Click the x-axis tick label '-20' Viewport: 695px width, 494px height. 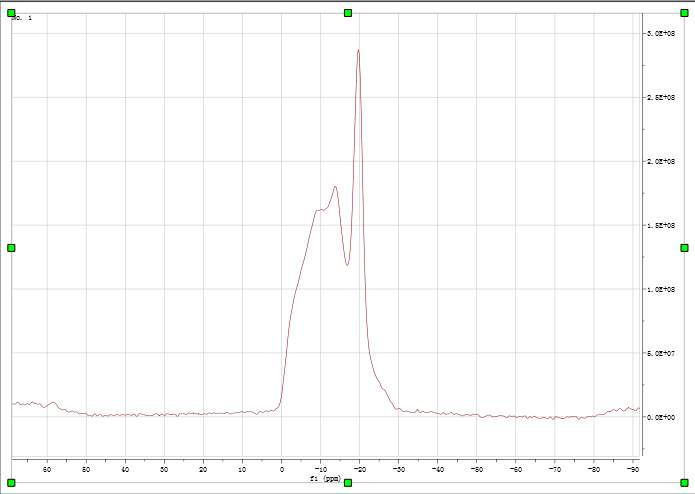(359, 470)
